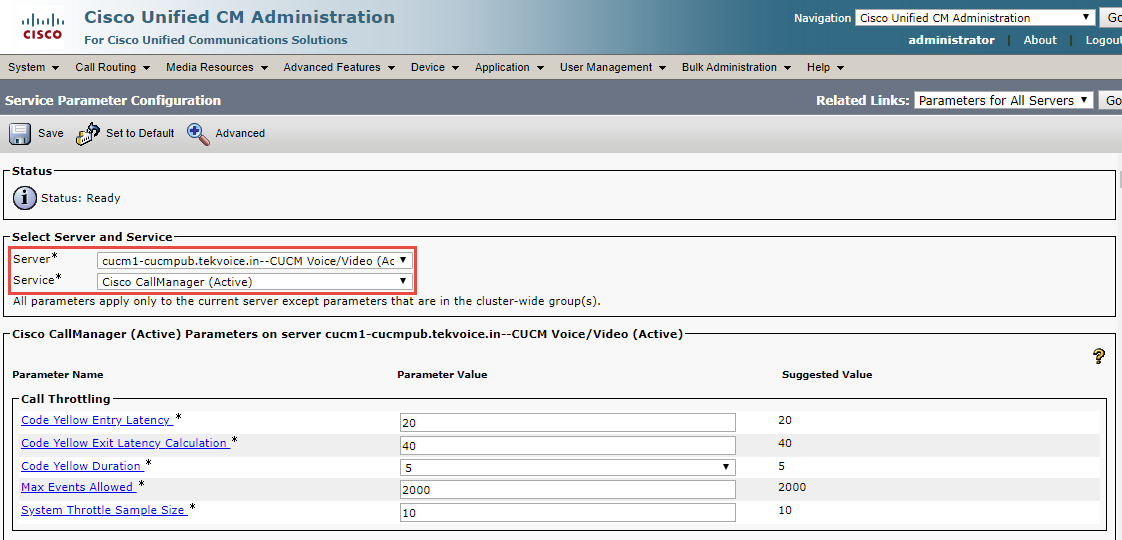Click the Max Events Allowed field
Viewport: 1122px width, 540px height.
567,490
